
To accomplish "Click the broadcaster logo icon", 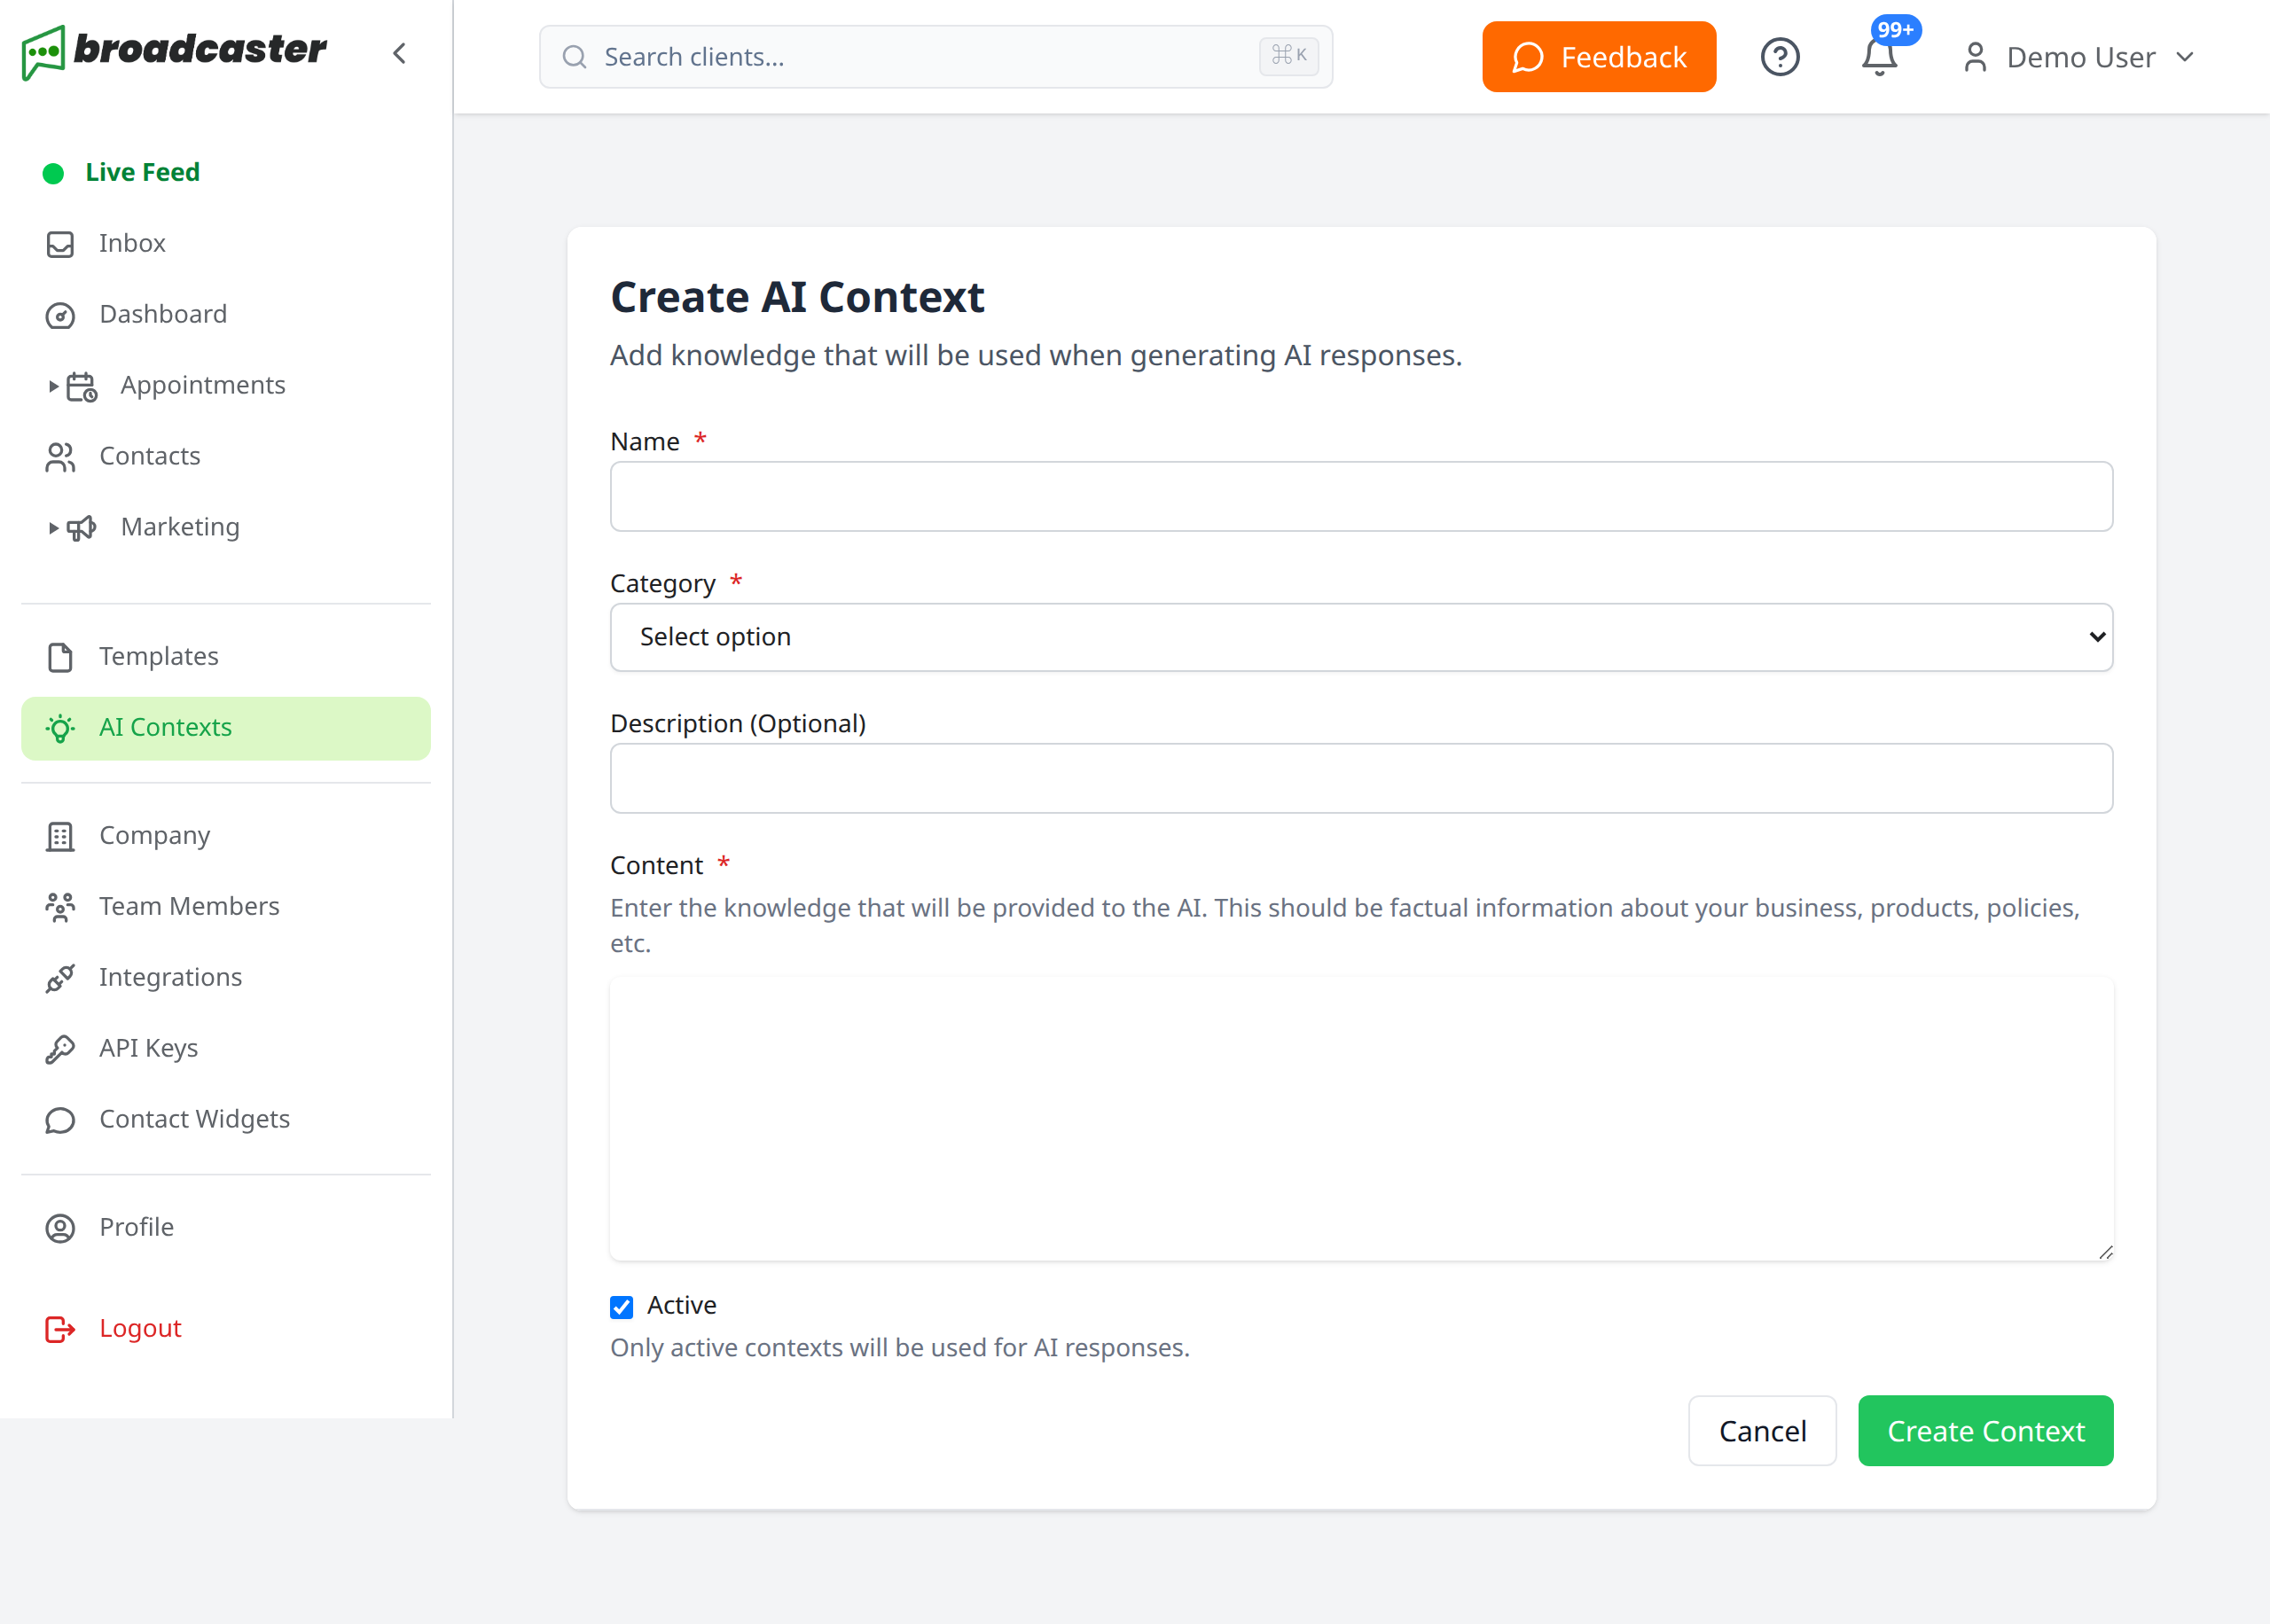I will tap(44, 53).
